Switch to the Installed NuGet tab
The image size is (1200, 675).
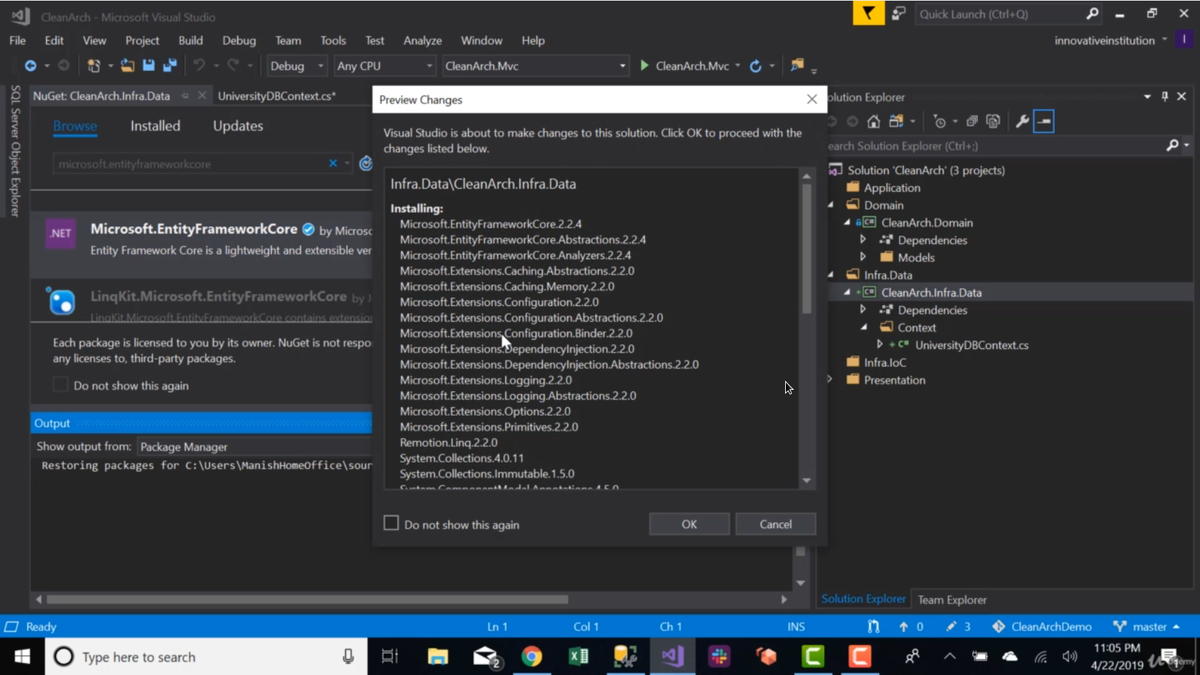pyautogui.click(x=155, y=126)
